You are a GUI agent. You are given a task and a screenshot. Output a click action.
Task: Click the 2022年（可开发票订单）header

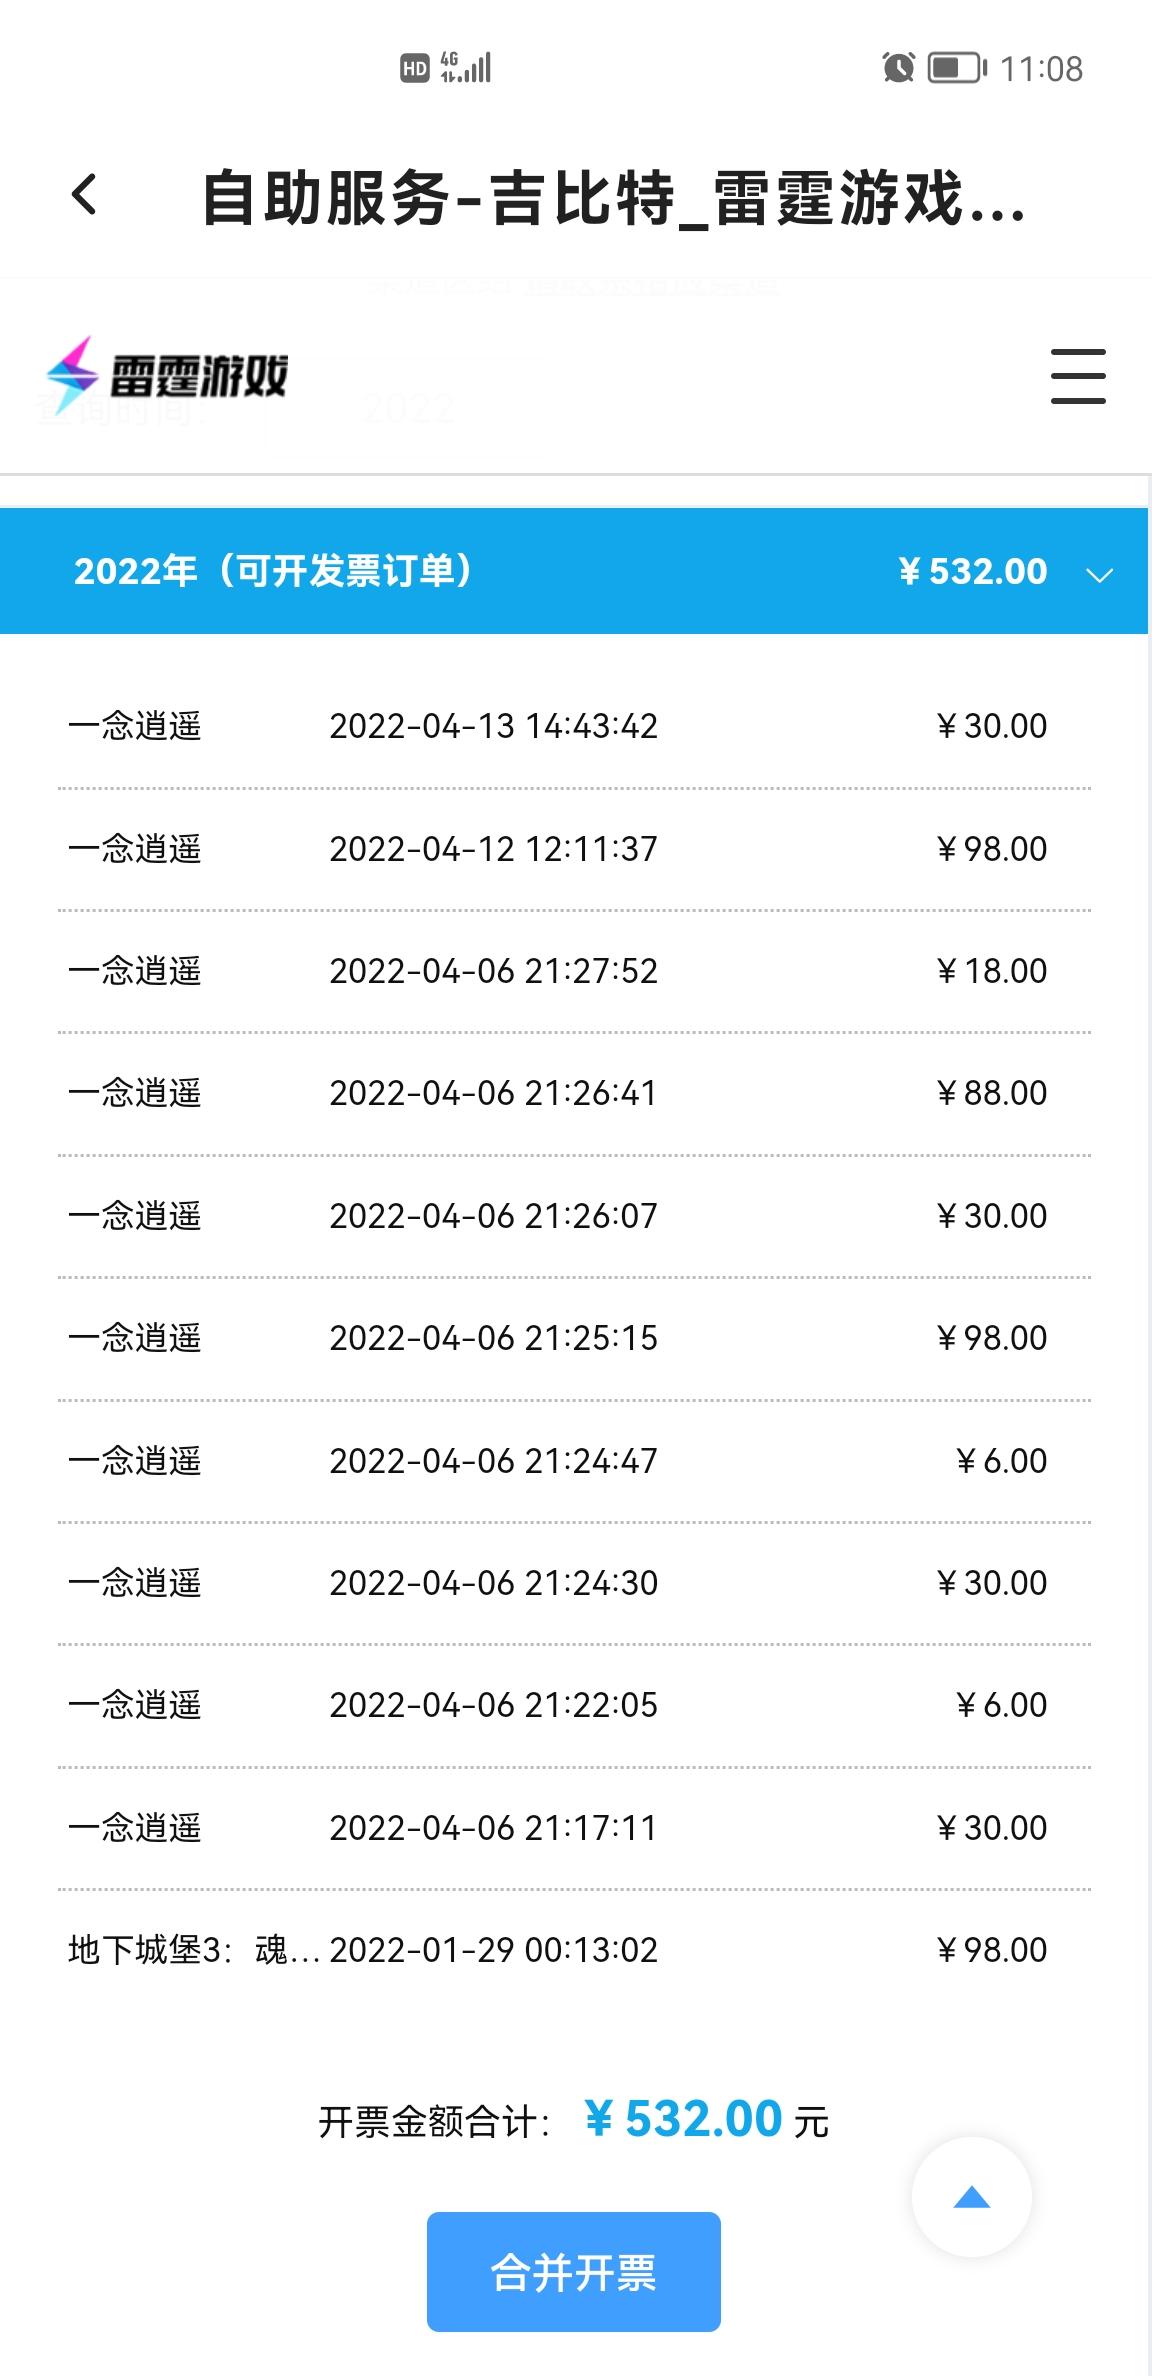tap(272, 571)
